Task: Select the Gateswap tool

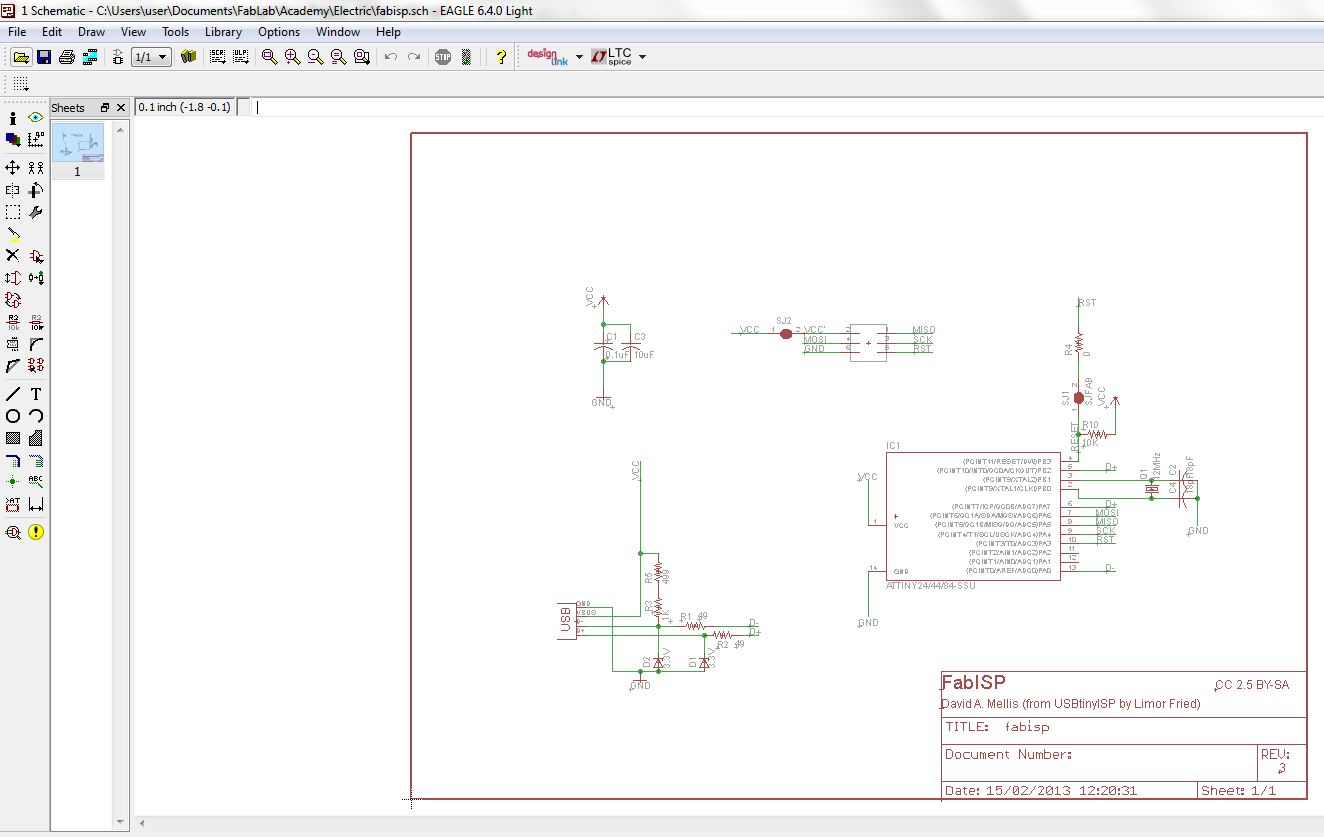Action: point(13,300)
